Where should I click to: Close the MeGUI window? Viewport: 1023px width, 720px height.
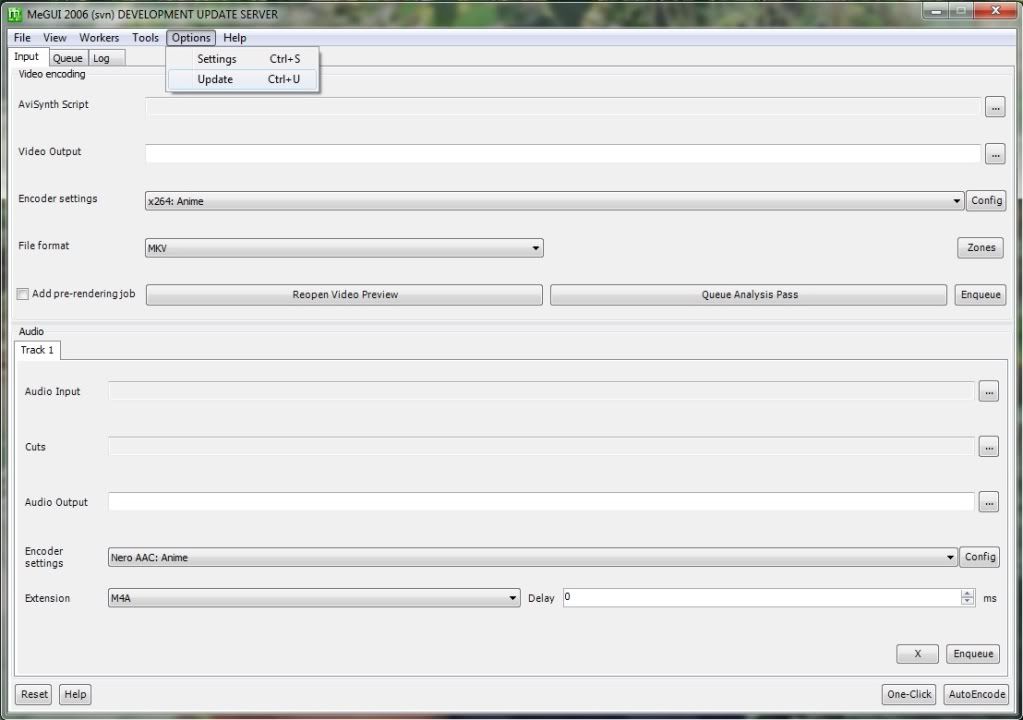tap(995, 11)
